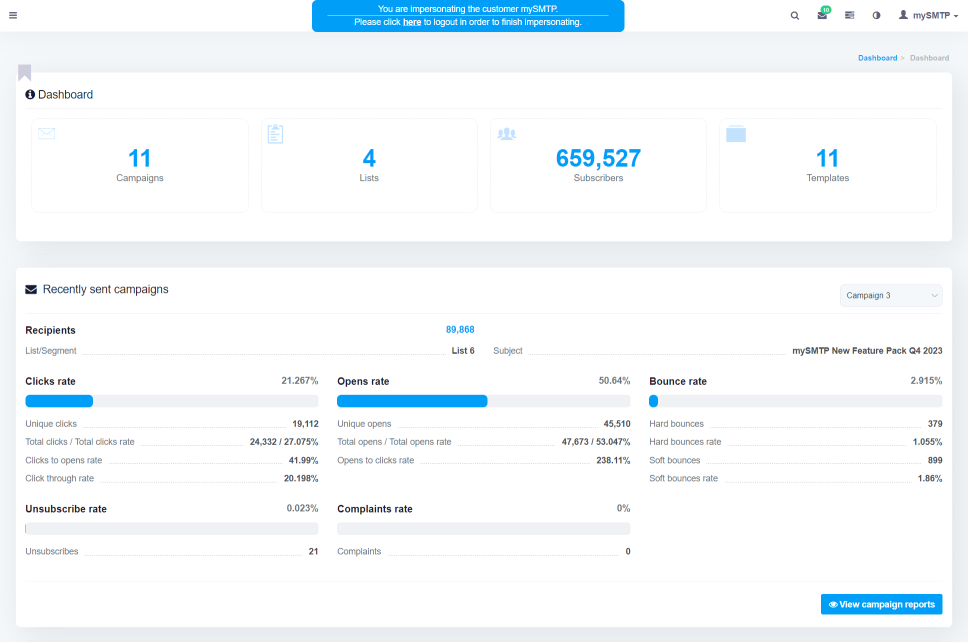Click the Clicks rate progress bar
This screenshot has height=642, width=968.
click(x=171, y=401)
